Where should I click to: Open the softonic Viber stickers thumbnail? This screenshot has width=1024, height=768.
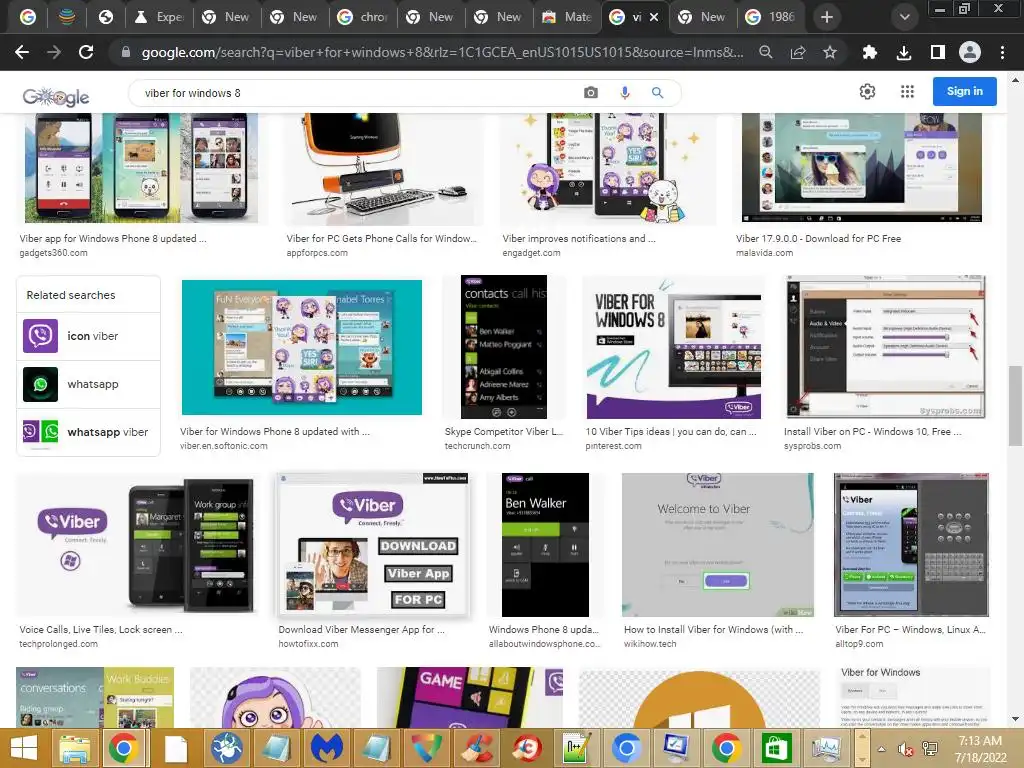[302, 347]
